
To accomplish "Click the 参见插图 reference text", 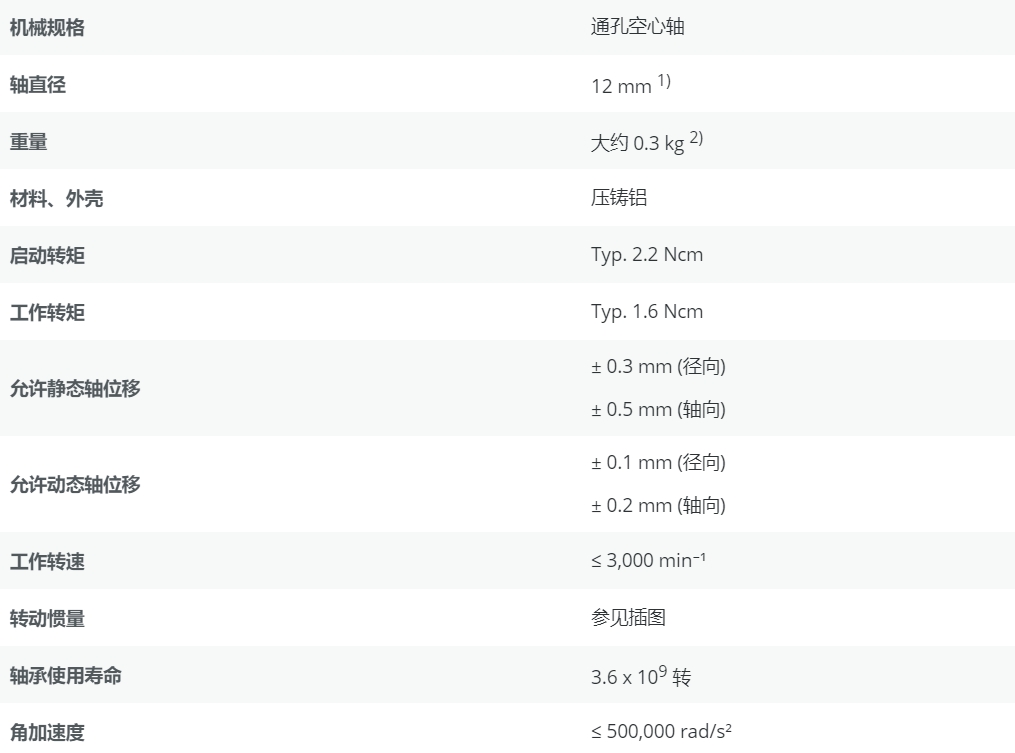I will coord(628,618).
